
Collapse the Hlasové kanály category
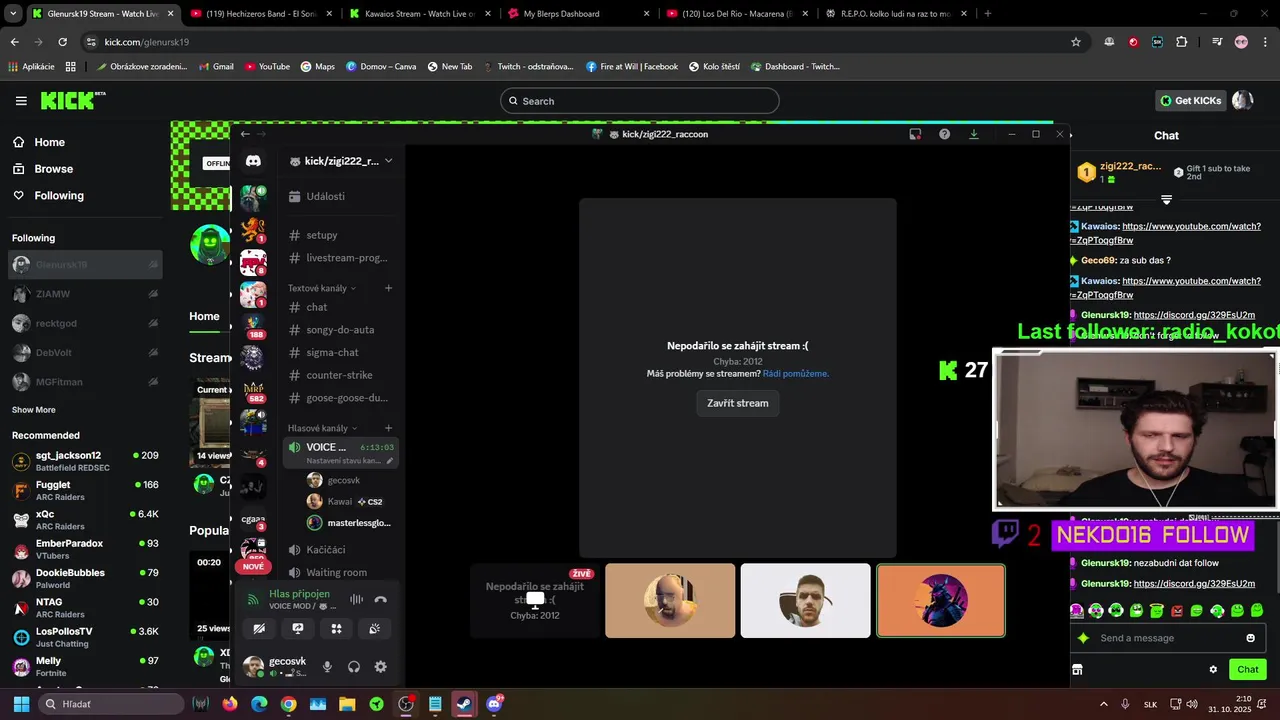[x=322, y=428]
